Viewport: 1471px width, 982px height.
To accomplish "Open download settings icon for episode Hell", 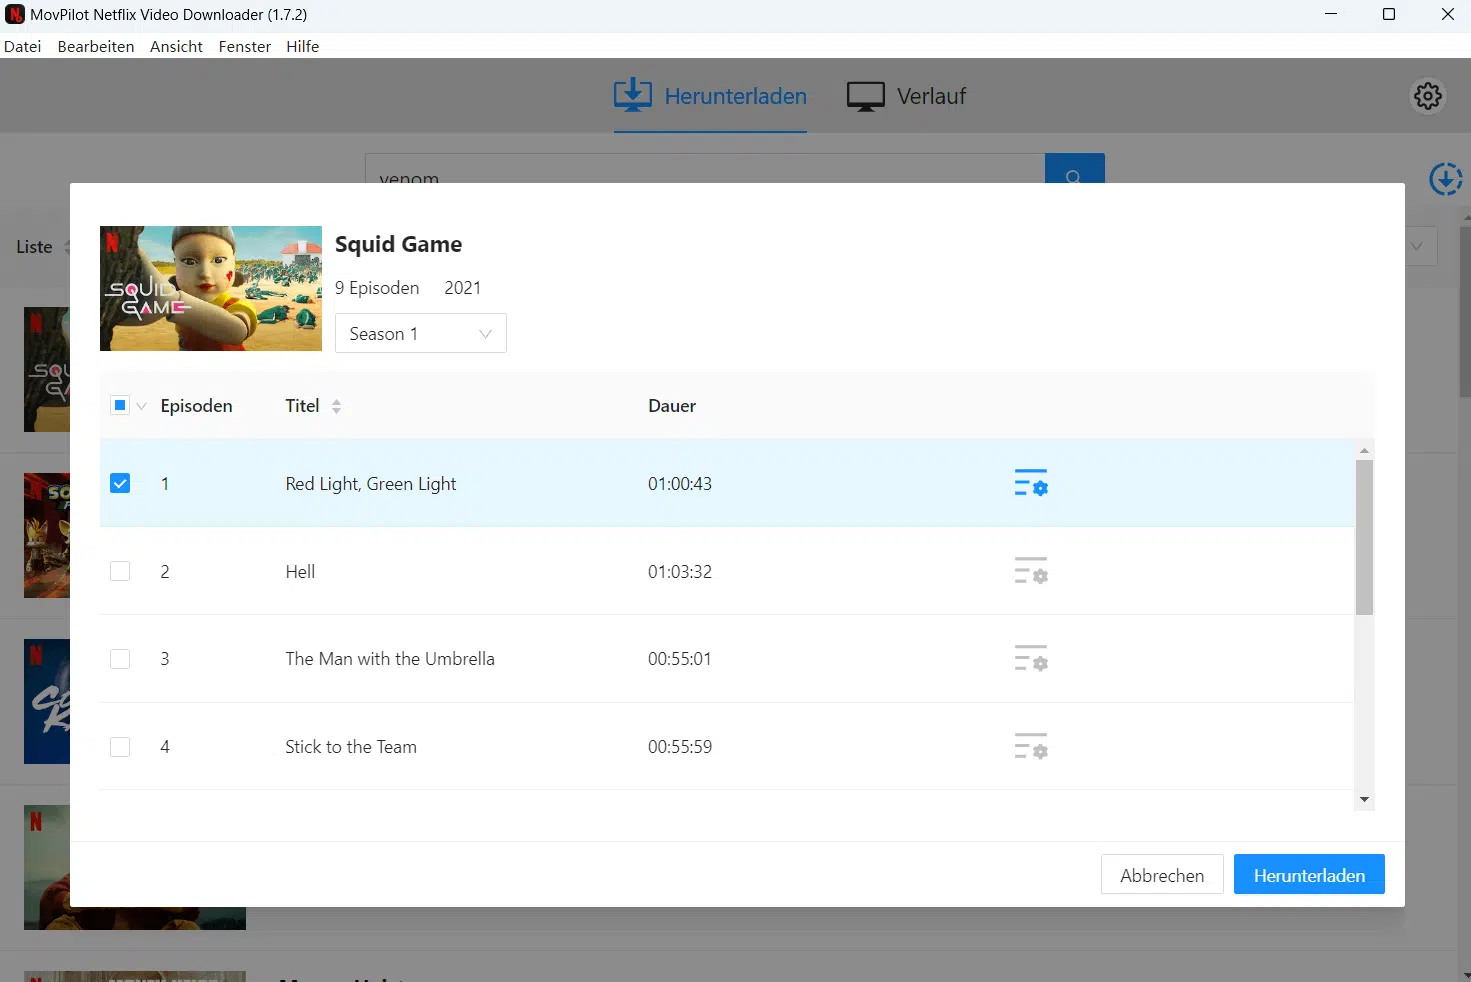I will [x=1031, y=571].
